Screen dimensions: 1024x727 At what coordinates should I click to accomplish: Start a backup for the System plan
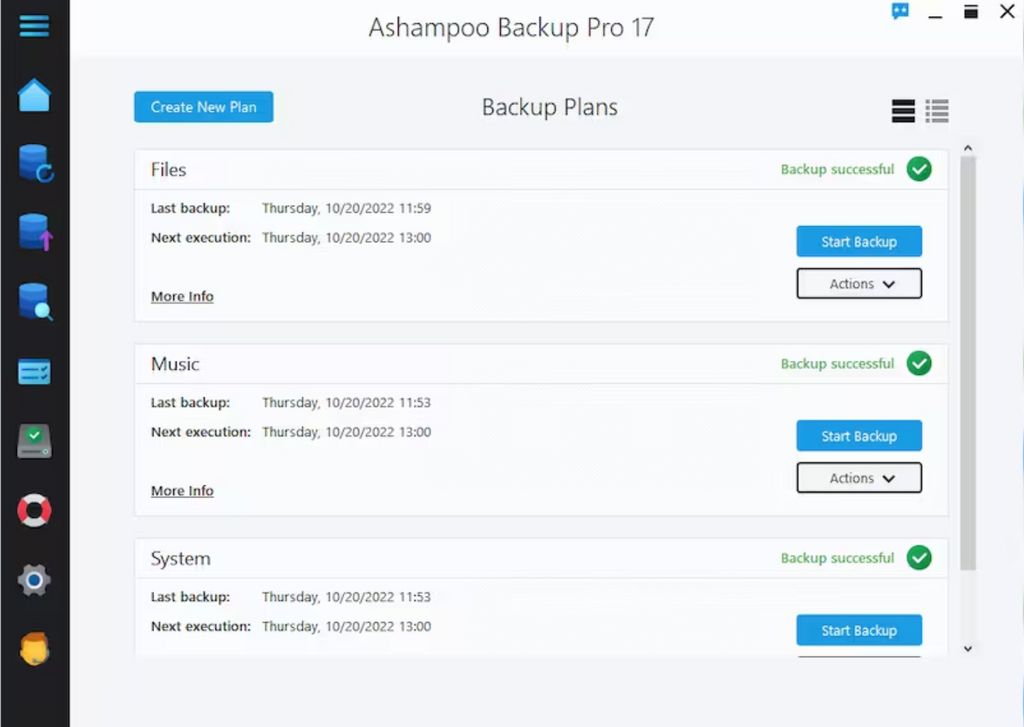coord(858,630)
